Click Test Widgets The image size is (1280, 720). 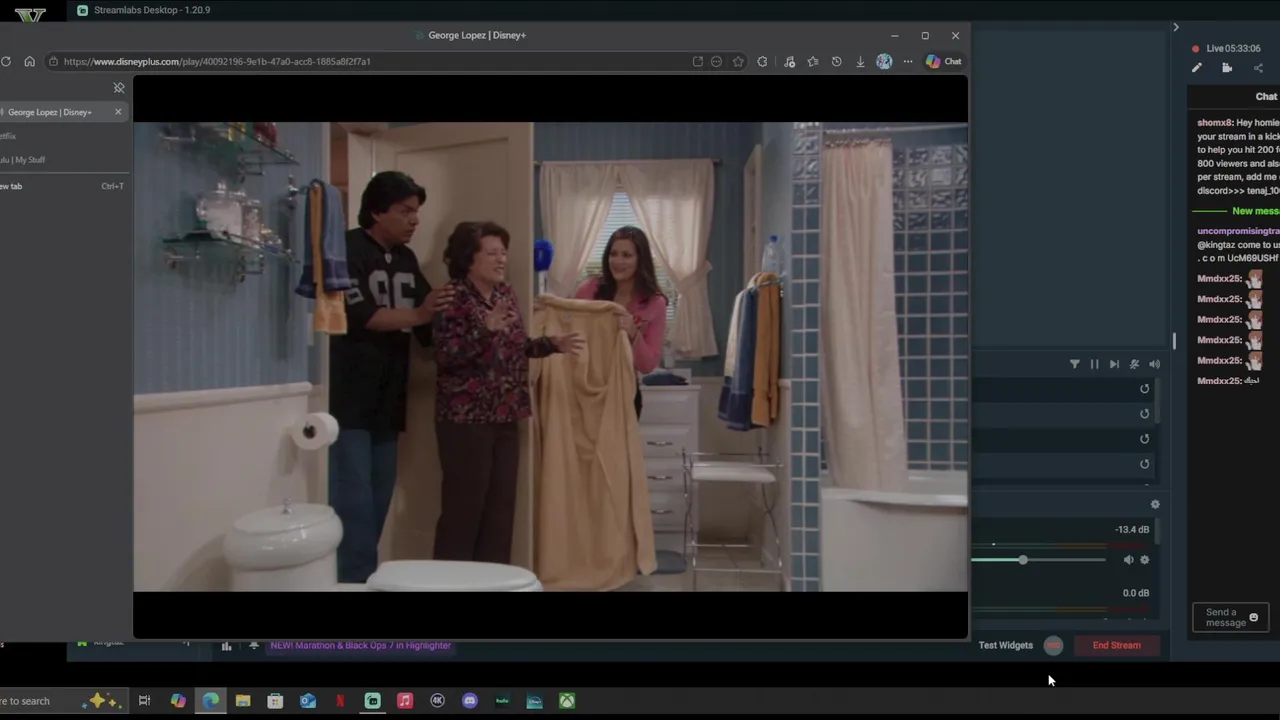(1006, 646)
